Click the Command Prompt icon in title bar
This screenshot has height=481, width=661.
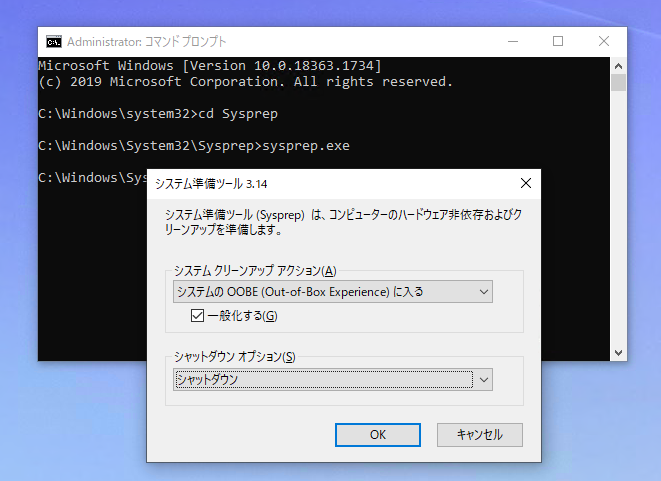click(54, 42)
